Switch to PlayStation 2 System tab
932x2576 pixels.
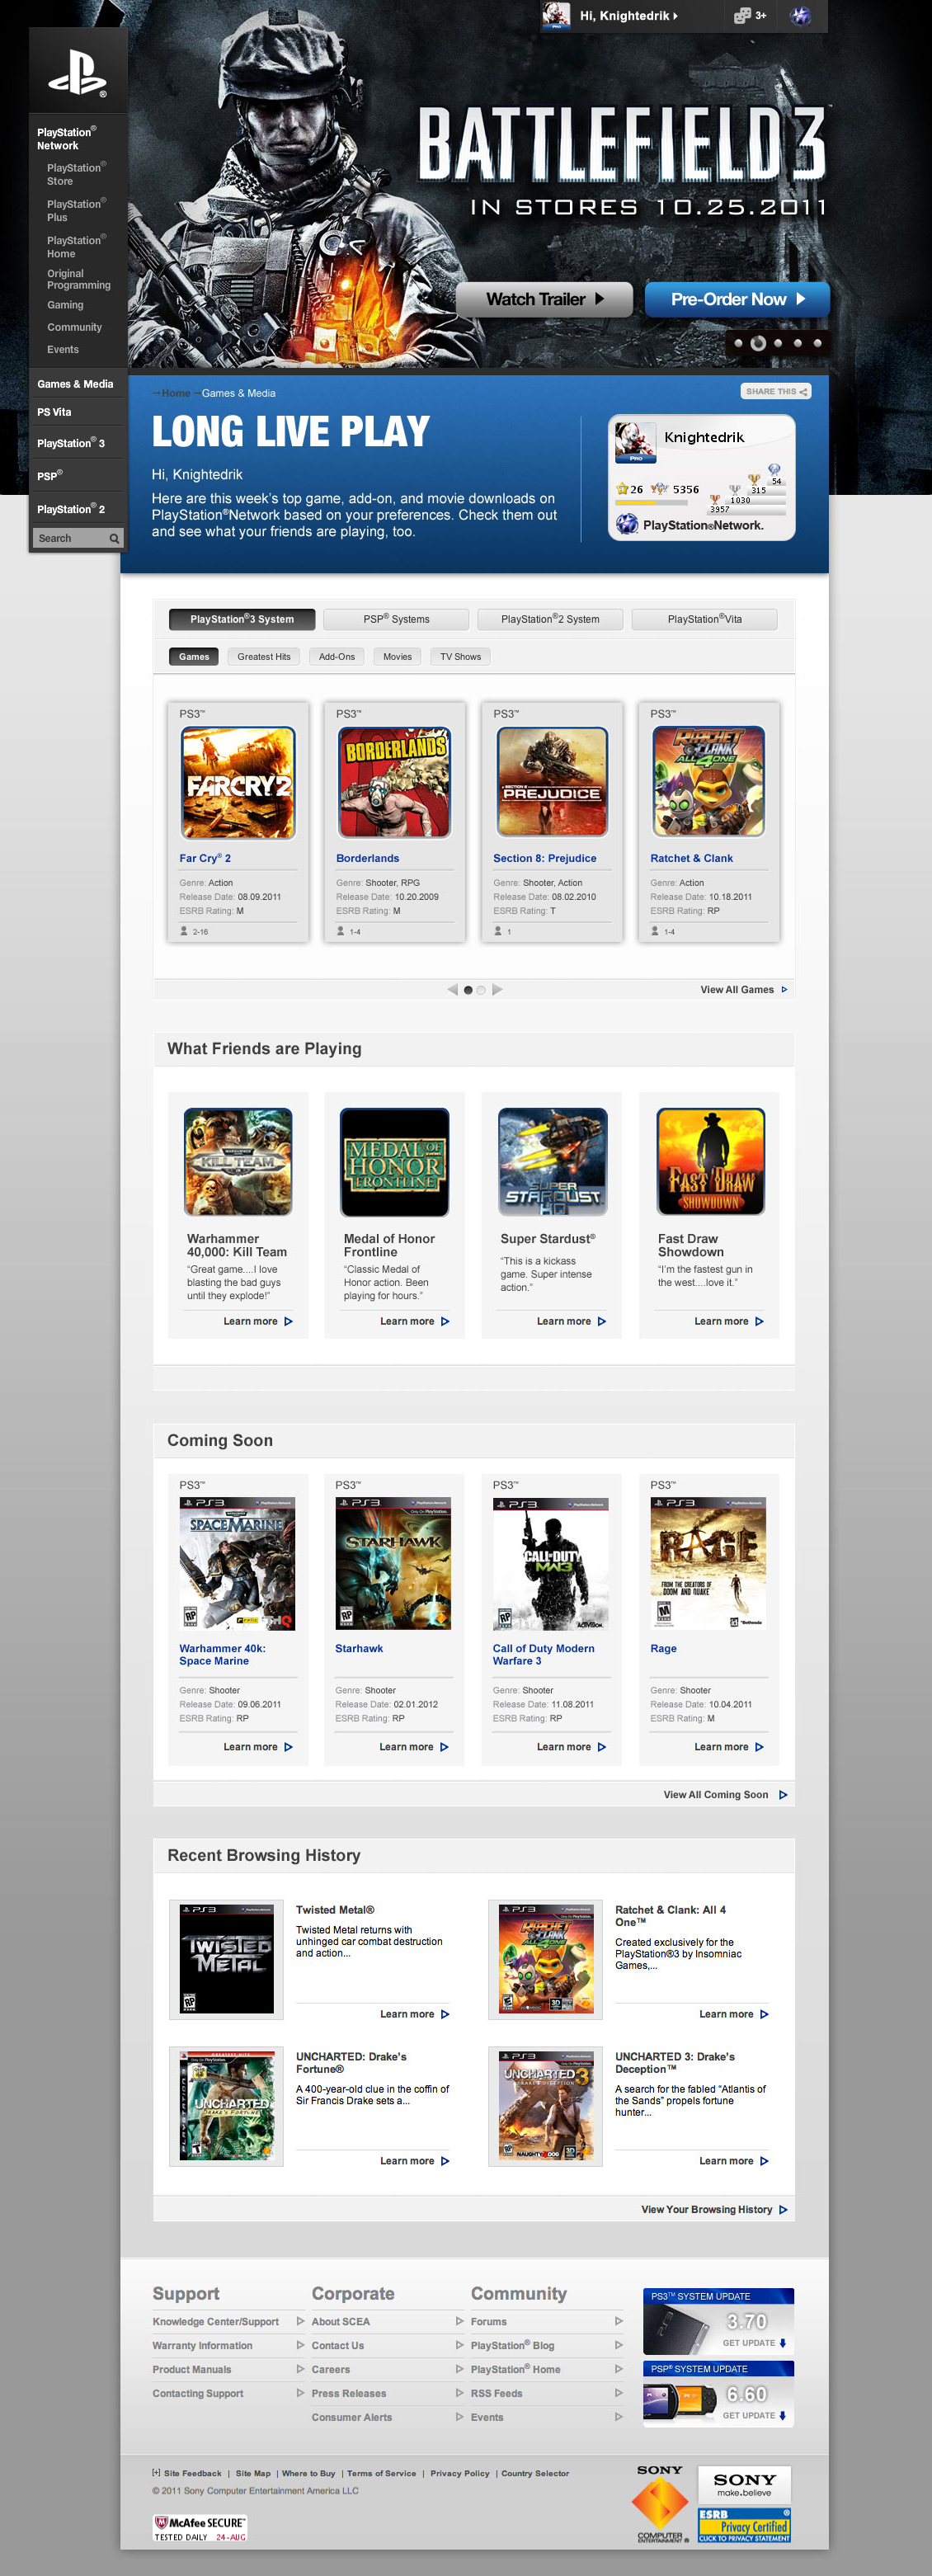550,619
